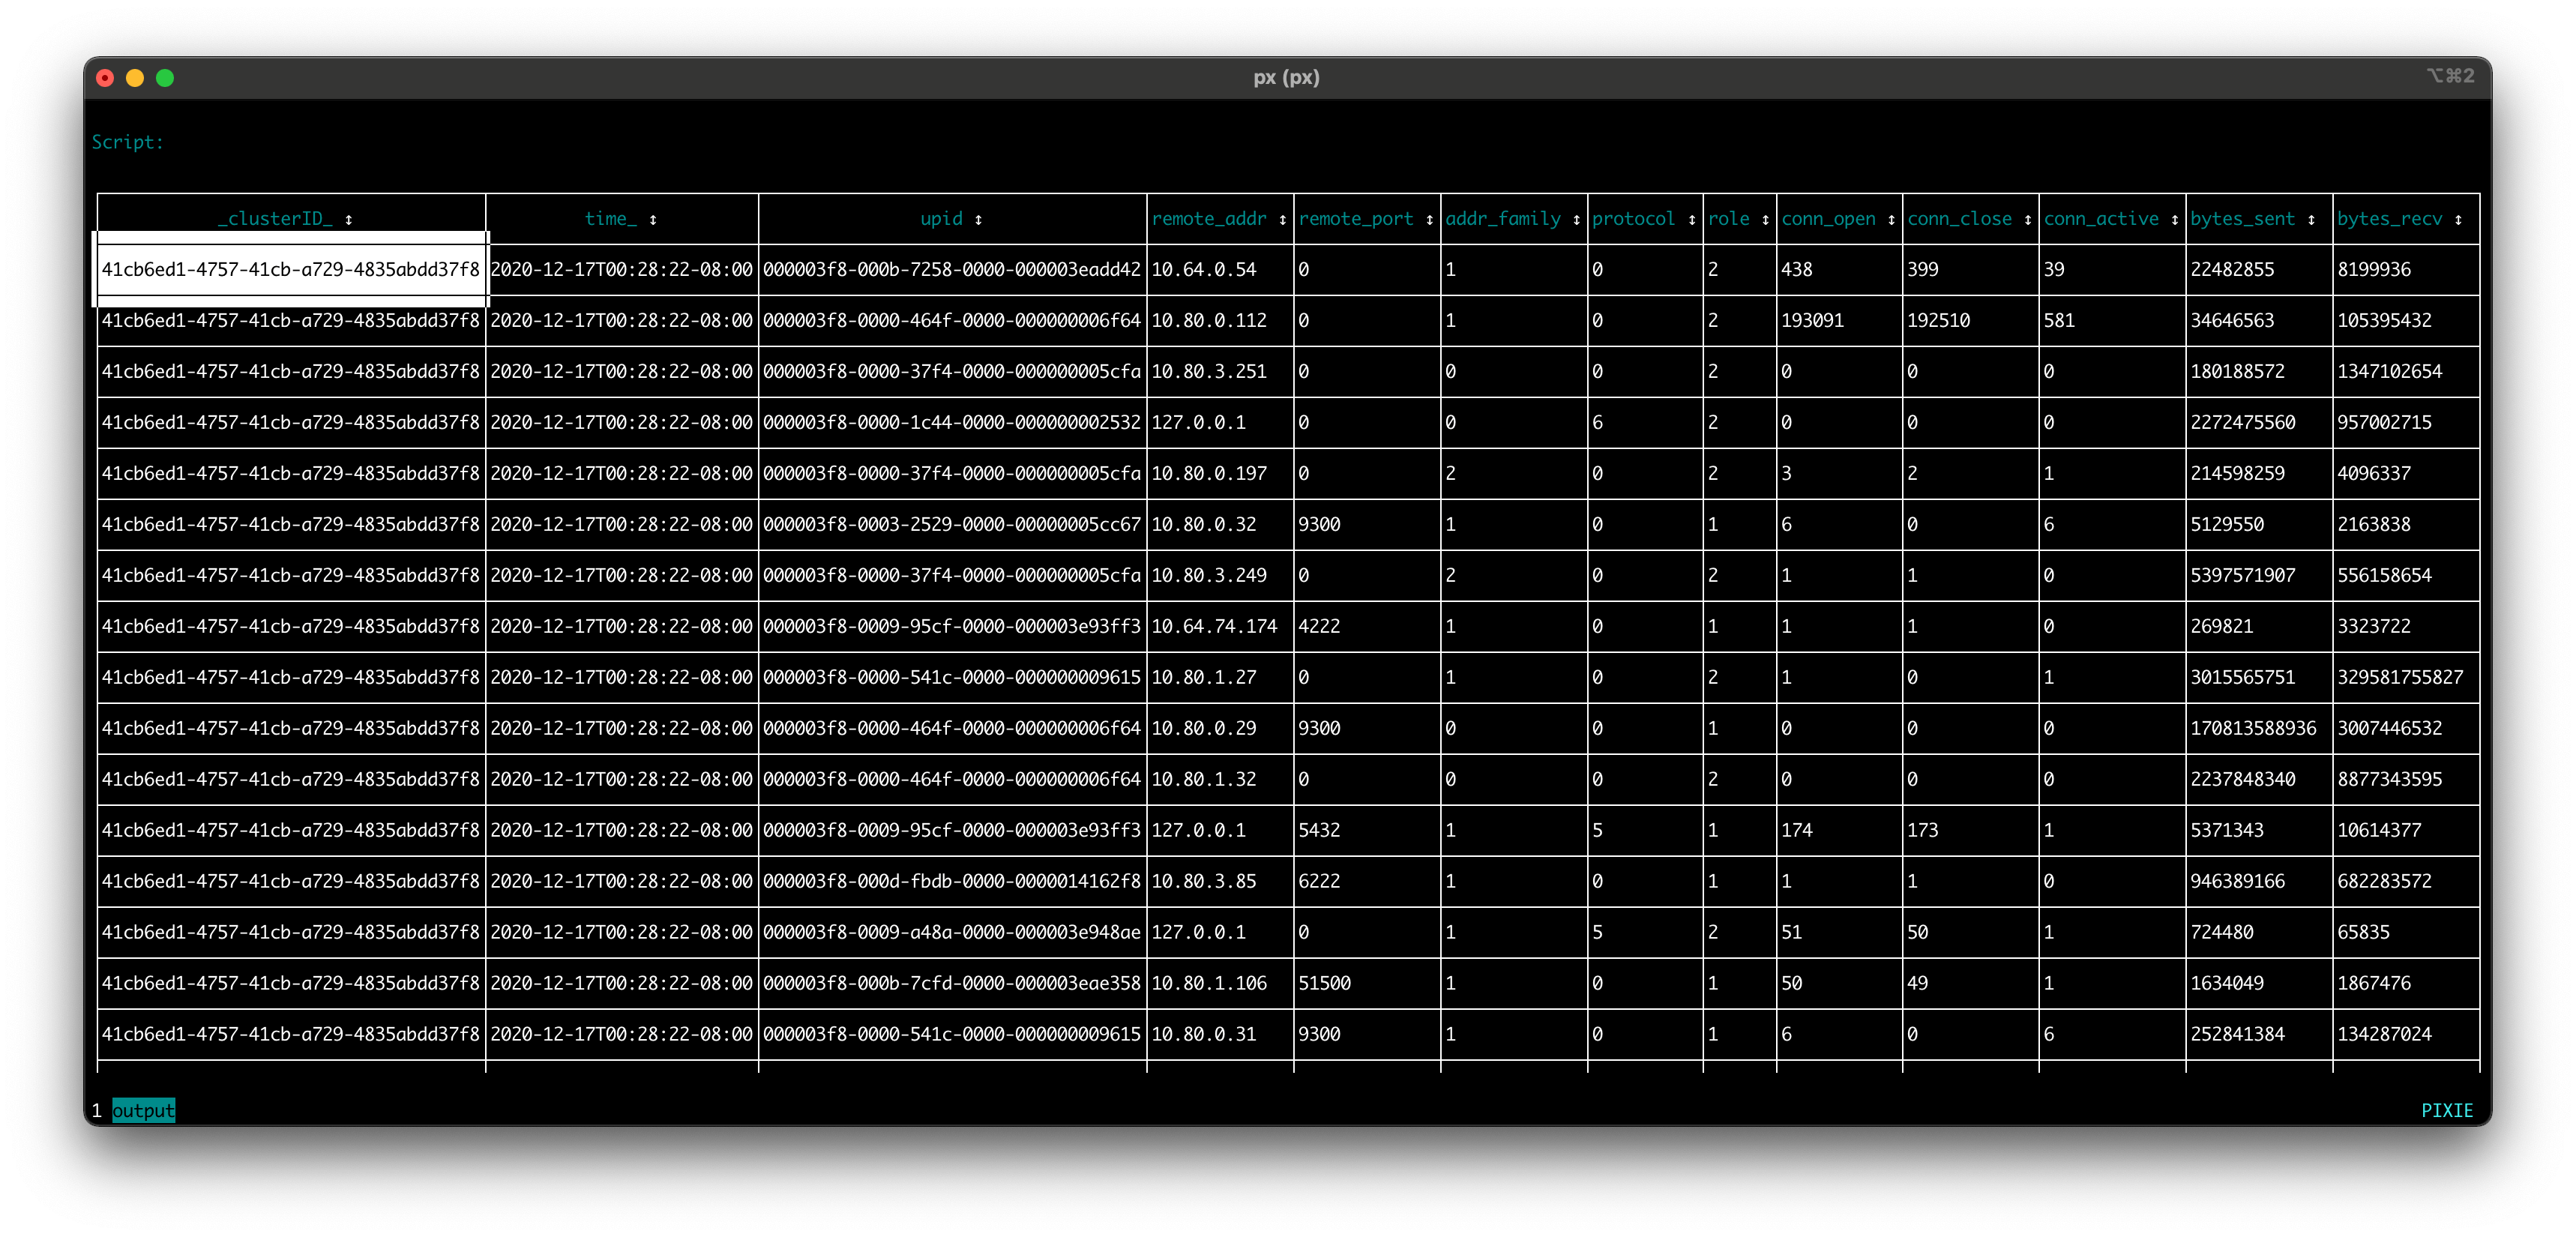Click conn_open column sort arrow
The image size is (2576, 1237).
click(x=1891, y=220)
